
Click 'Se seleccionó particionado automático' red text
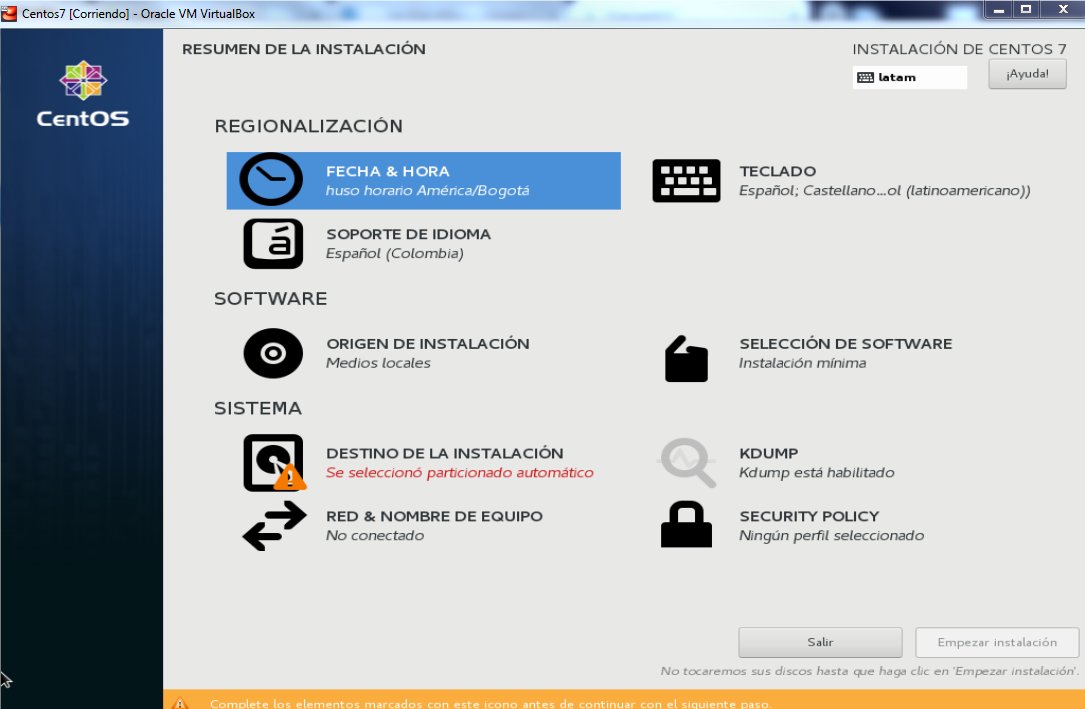tap(459, 472)
